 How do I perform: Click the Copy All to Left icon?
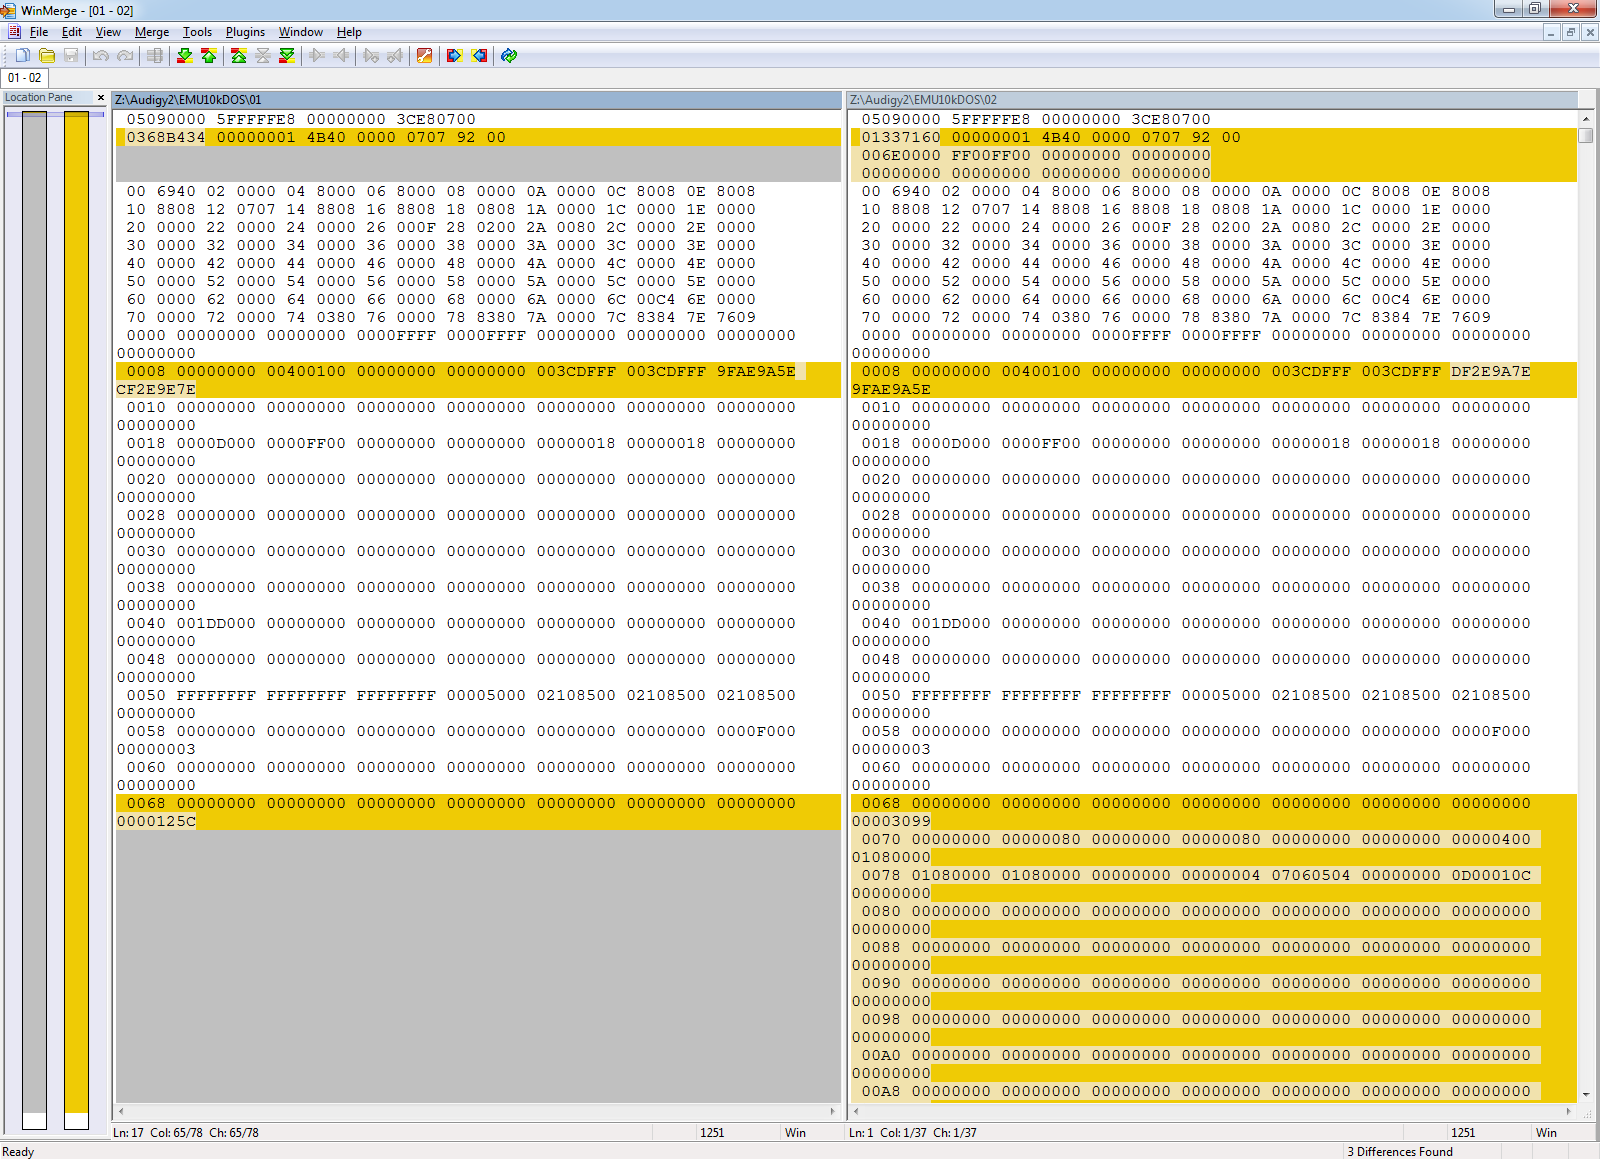[x=480, y=56]
